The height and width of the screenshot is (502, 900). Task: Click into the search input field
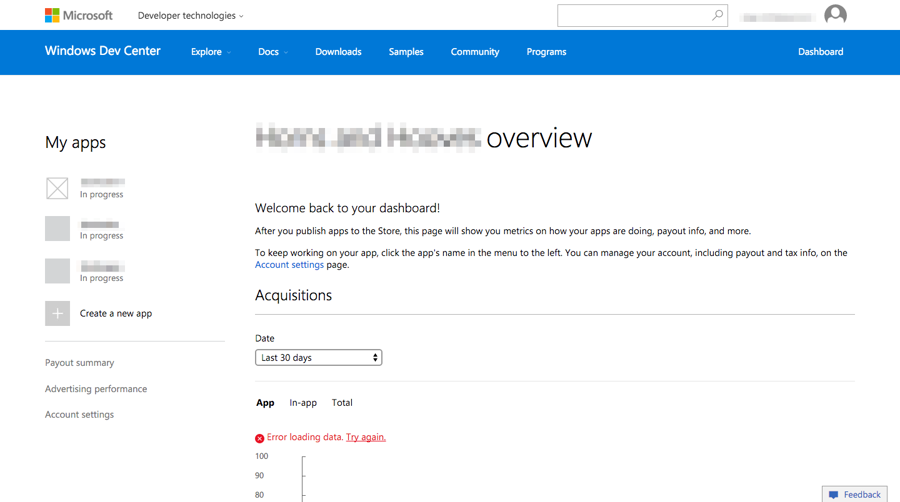pos(632,15)
